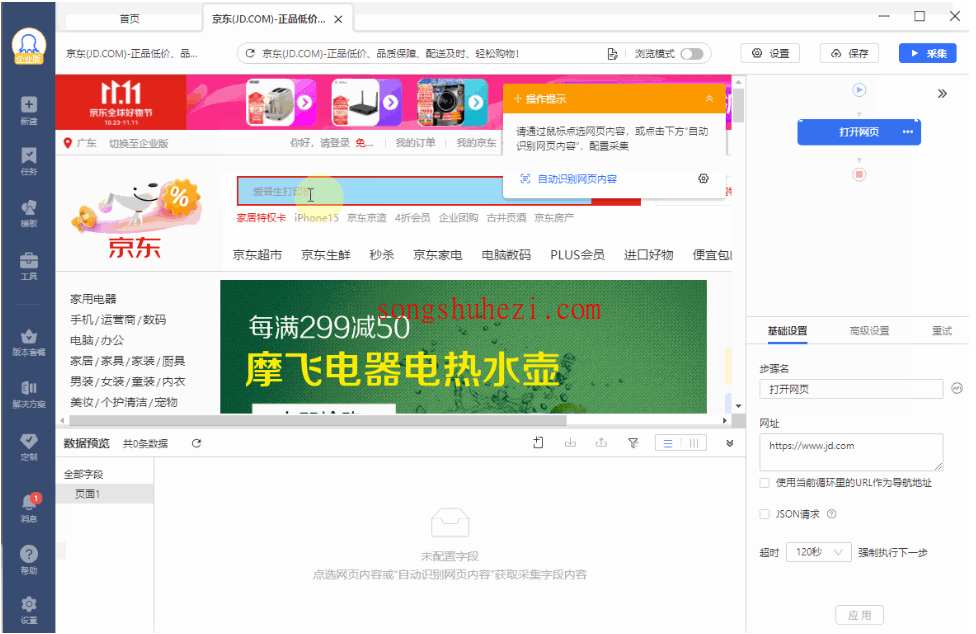Screen dimensions: 976x634
Task: Click the horizontal scrollbar of web page
Action: pyautogui.click(x=317, y=421)
